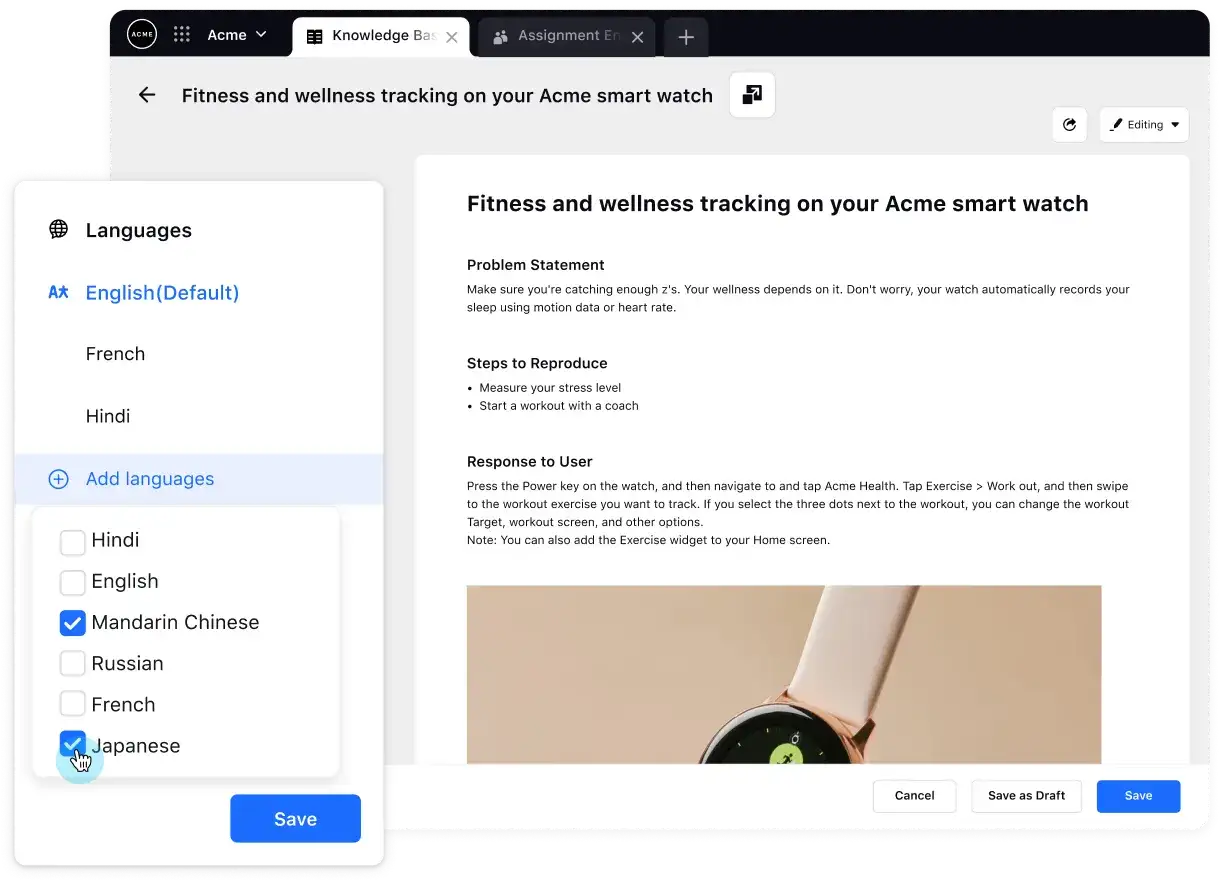Viewport: 1222px width, 880px height.
Task: Uncheck the Mandarin Chinese language checkbox
Action: [x=72, y=622]
